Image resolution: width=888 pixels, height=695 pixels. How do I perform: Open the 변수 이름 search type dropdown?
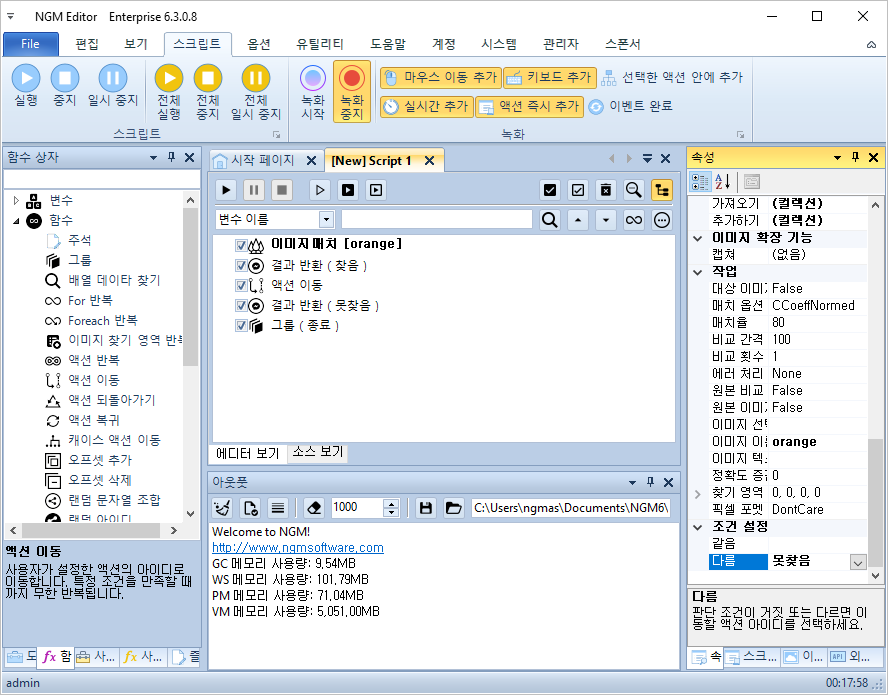[326, 219]
